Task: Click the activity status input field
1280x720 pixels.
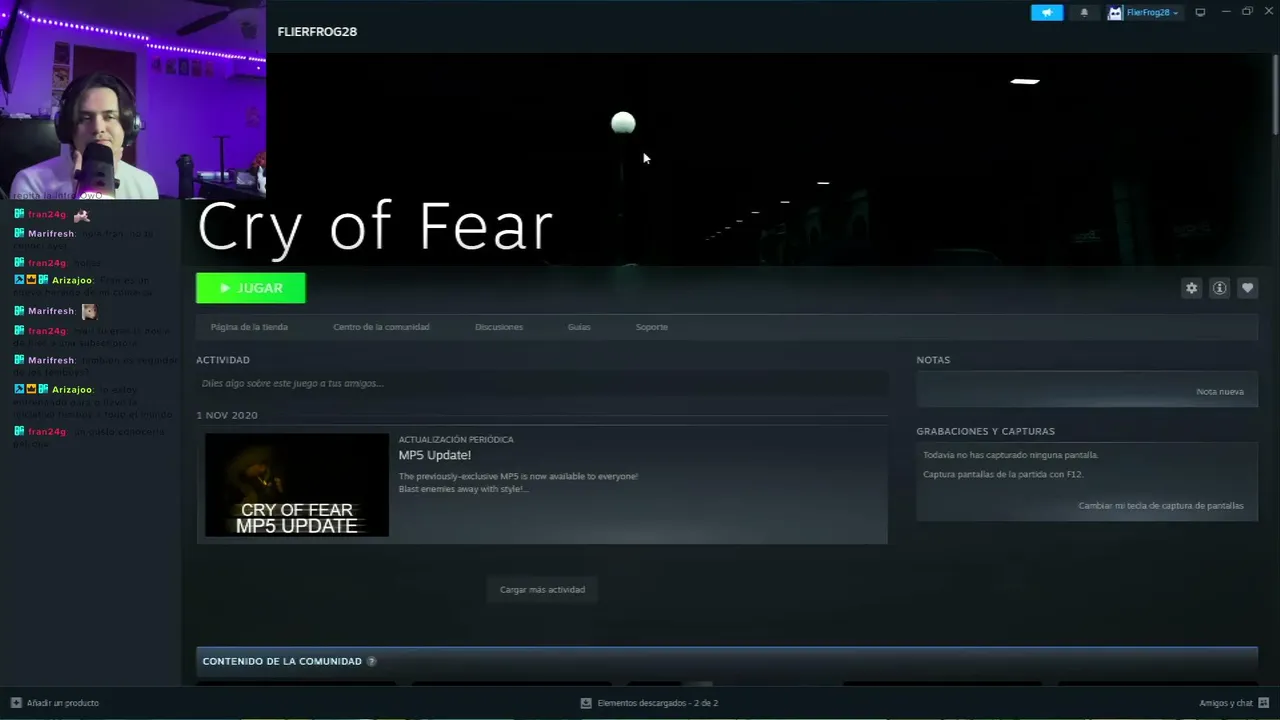Action: pyautogui.click(x=542, y=383)
